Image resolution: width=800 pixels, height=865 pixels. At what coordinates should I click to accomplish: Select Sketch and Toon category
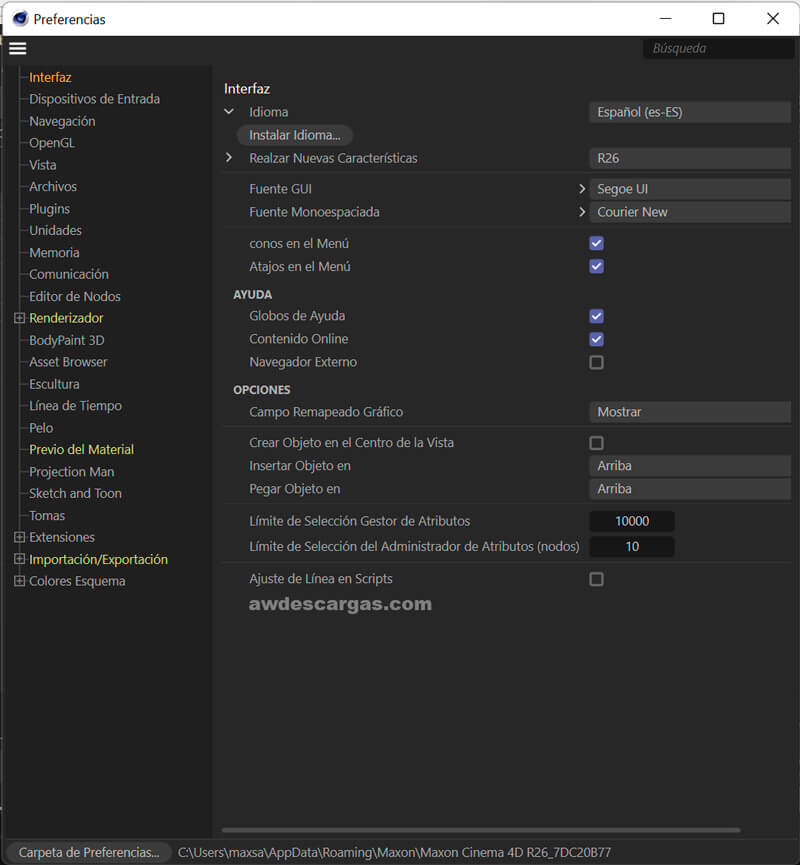point(76,494)
